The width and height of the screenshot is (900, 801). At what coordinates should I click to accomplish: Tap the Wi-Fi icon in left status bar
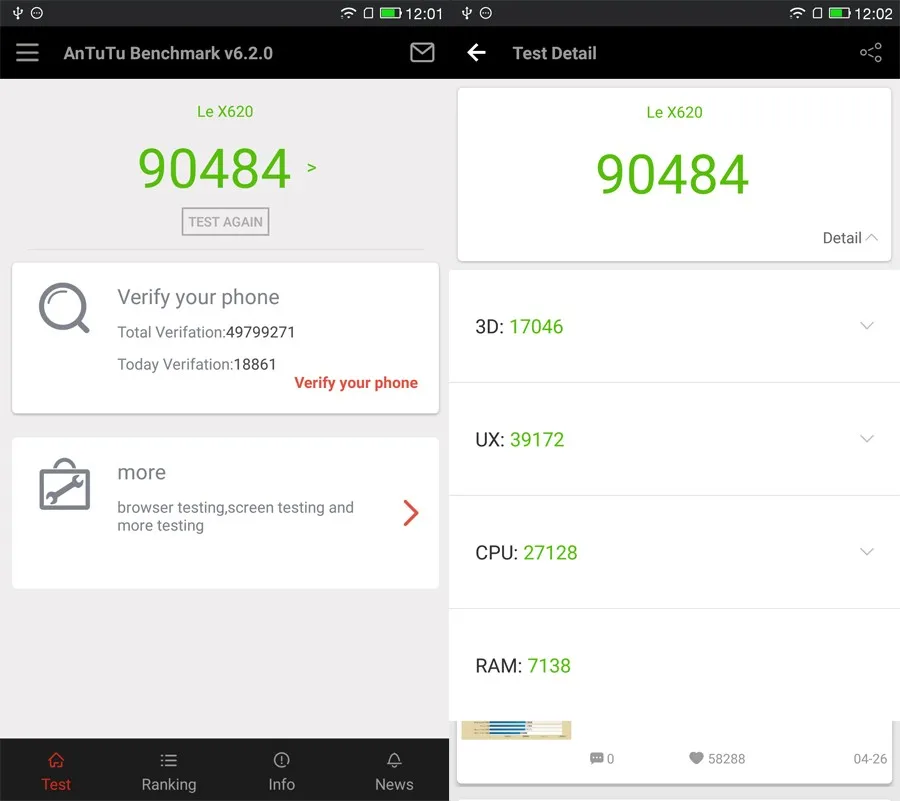pos(348,13)
